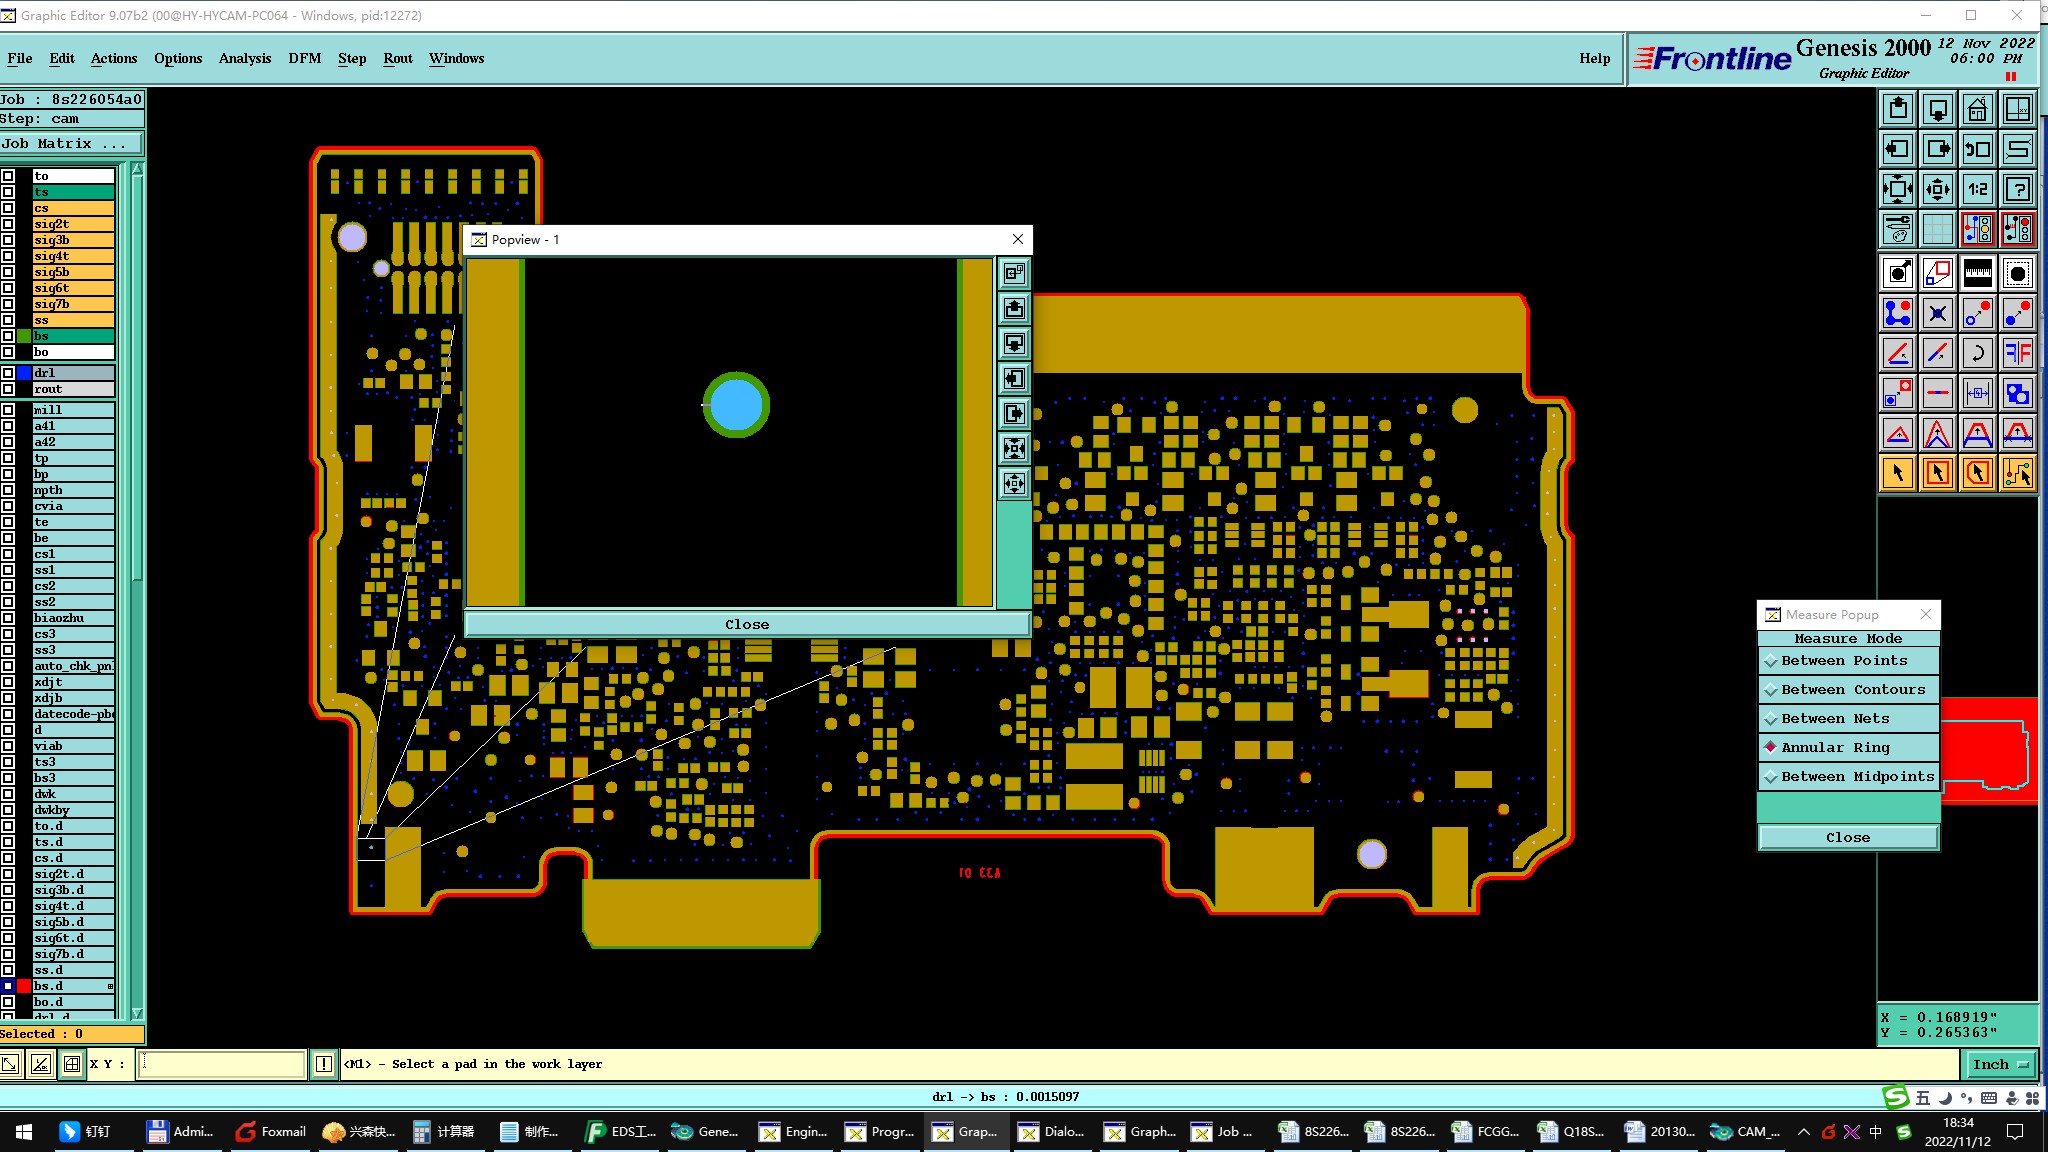Toggle checkbox for the sig2t layer
The width and height of the screenshot is (2048, 1152).
tap(8, 224)
